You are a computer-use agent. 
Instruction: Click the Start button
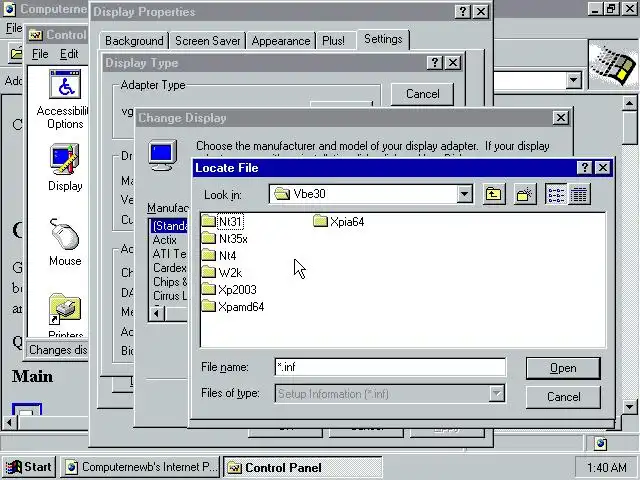pyautogui.click(x=29, y=467)
